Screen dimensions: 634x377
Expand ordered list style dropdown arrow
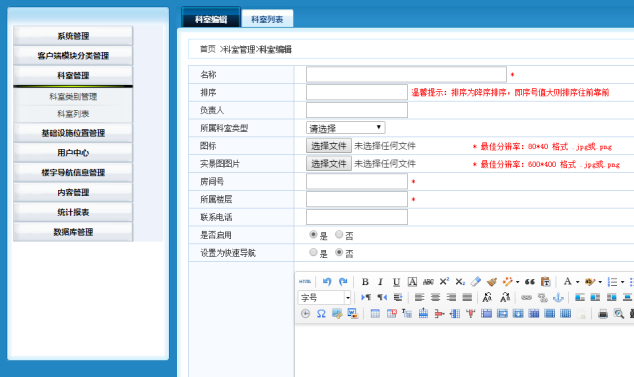tap(622, 282)
